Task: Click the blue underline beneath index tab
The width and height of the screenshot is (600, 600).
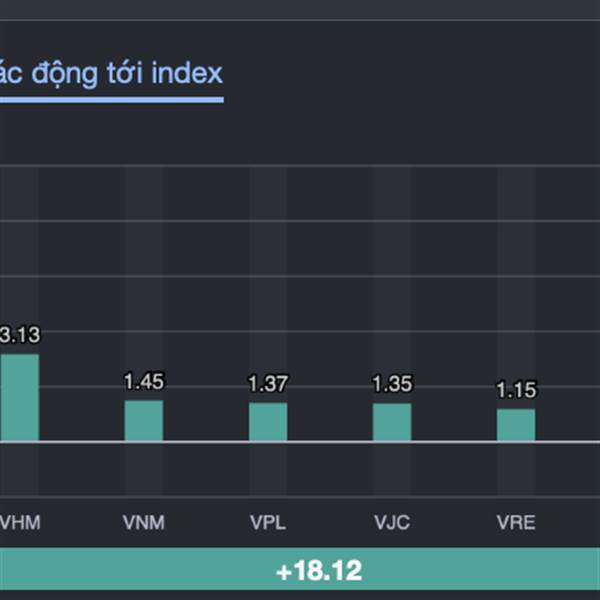Action: (111, 99)
